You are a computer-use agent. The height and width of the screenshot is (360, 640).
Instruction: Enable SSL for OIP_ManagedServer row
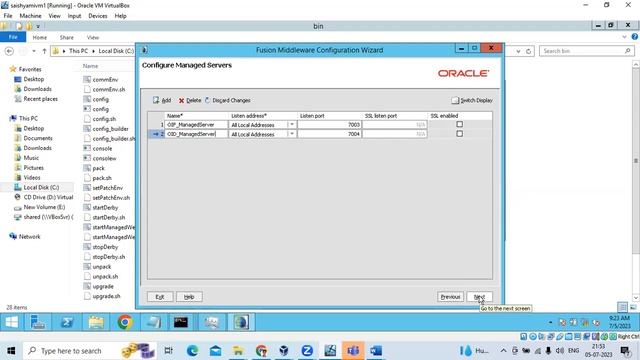click(x=460, y=124)
